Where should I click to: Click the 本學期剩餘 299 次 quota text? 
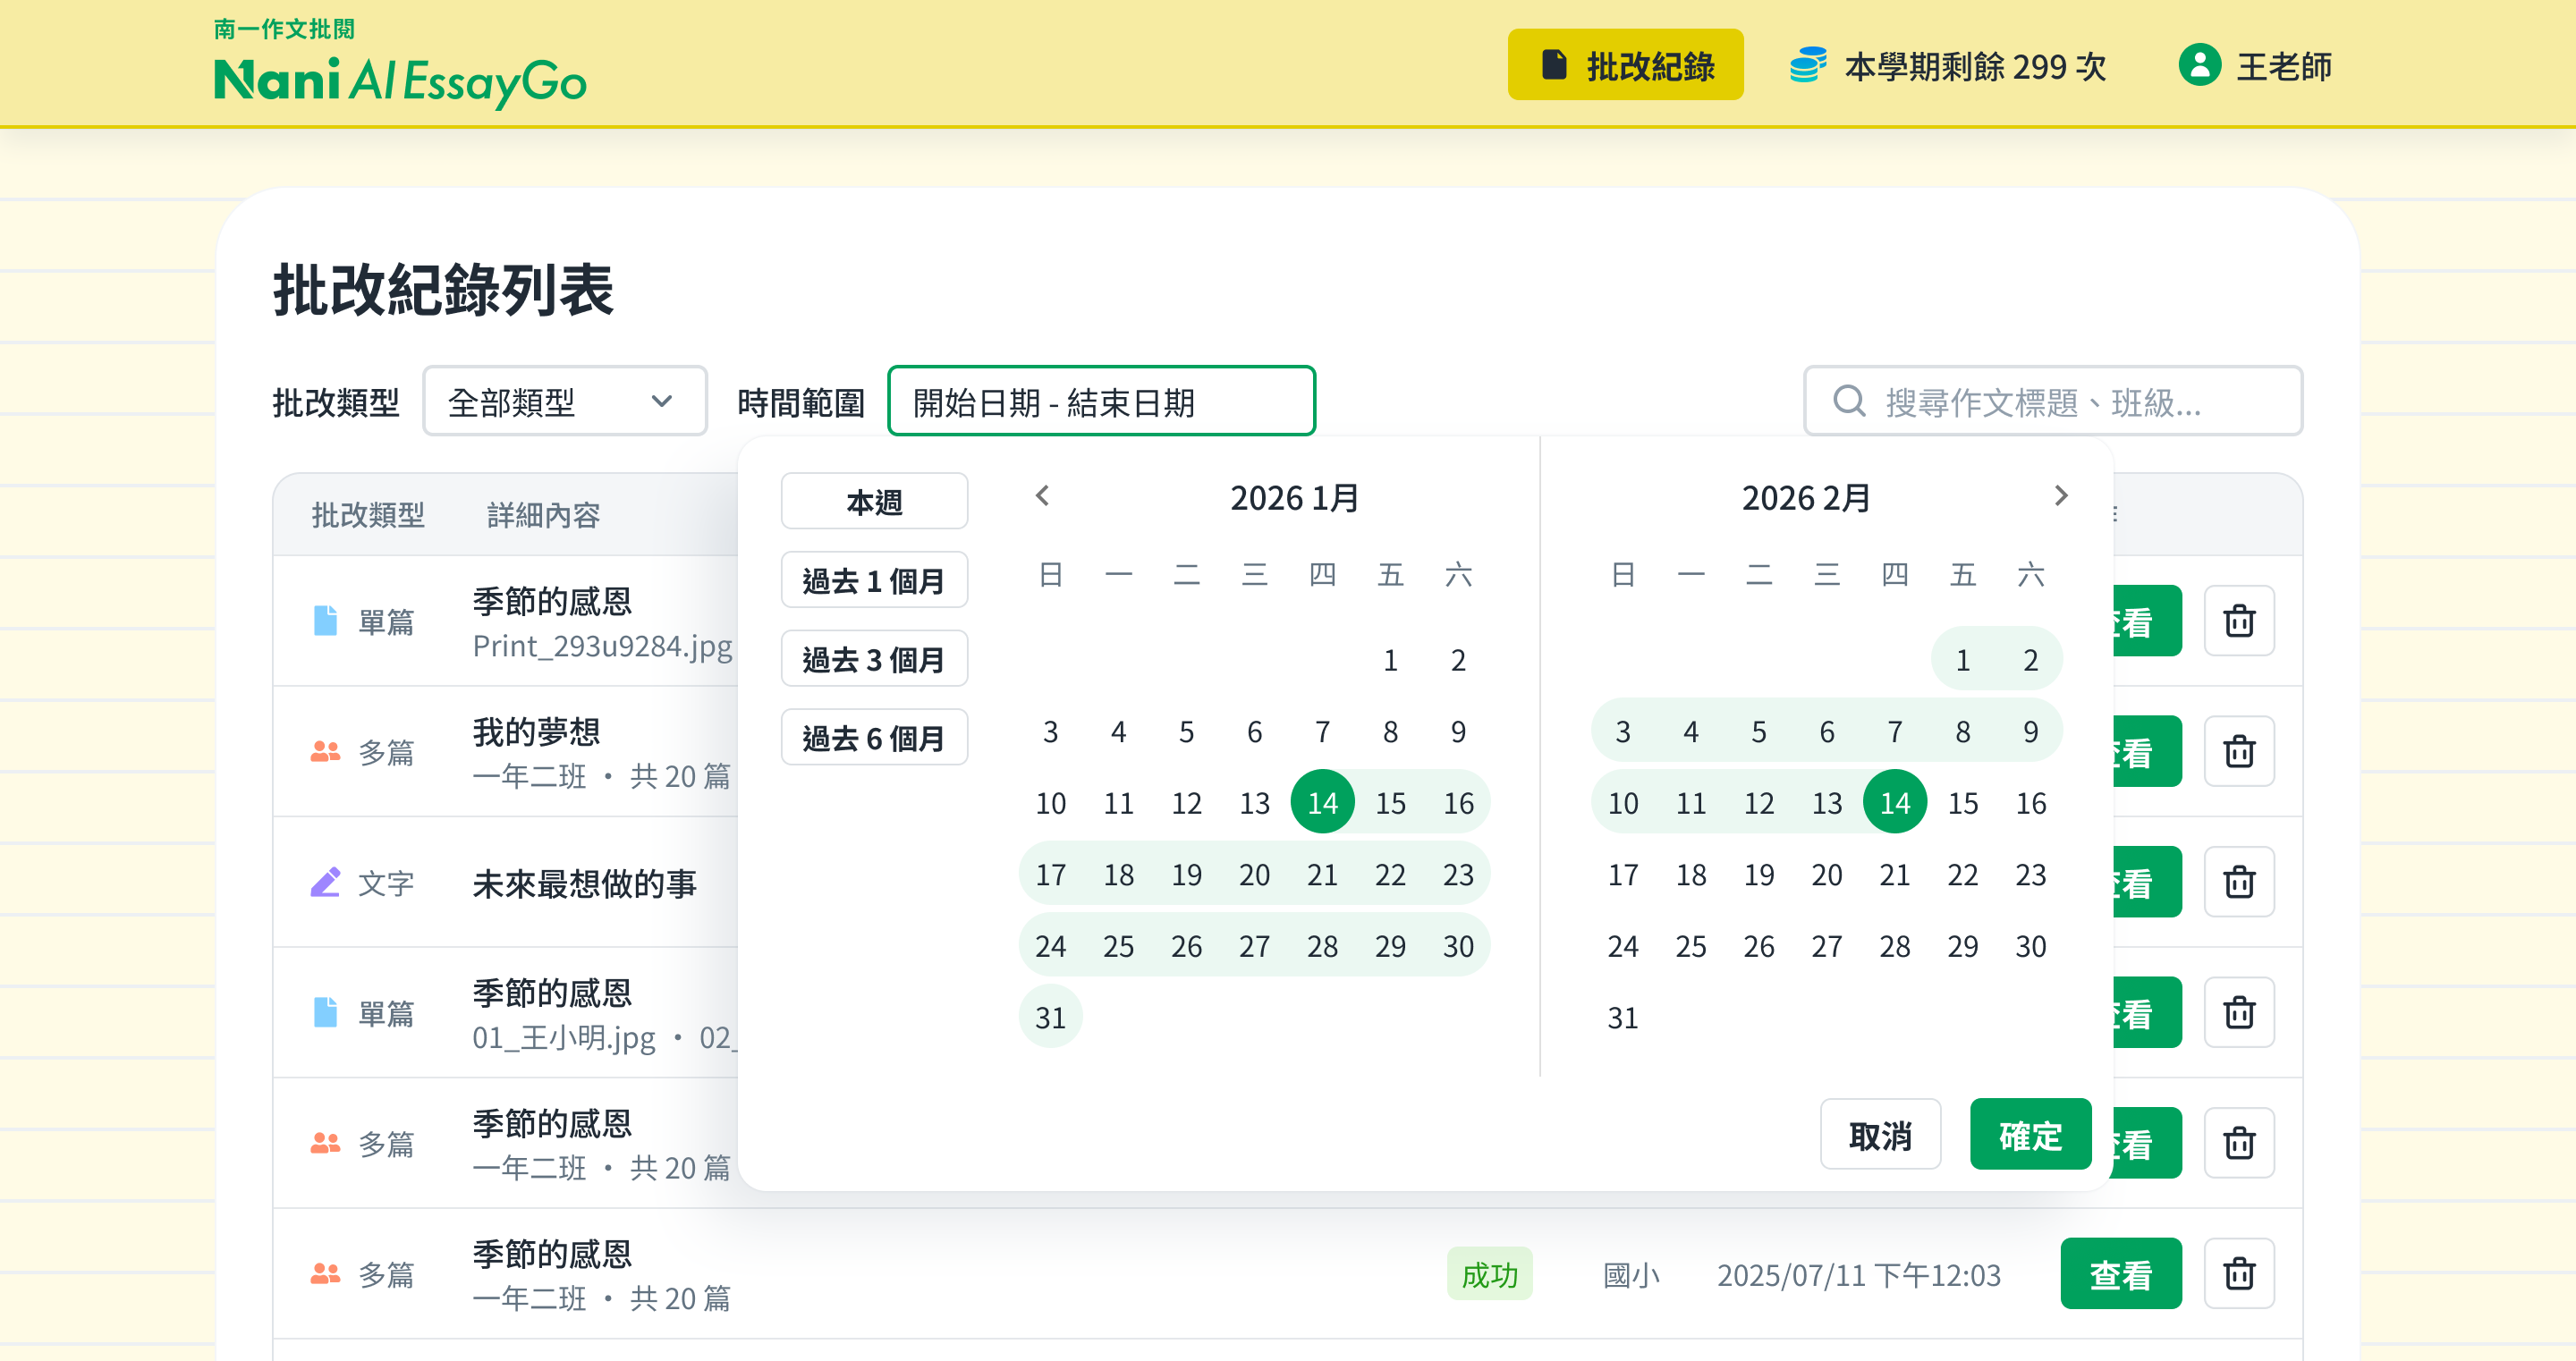pyautogui.click(x=1975, y=67)
